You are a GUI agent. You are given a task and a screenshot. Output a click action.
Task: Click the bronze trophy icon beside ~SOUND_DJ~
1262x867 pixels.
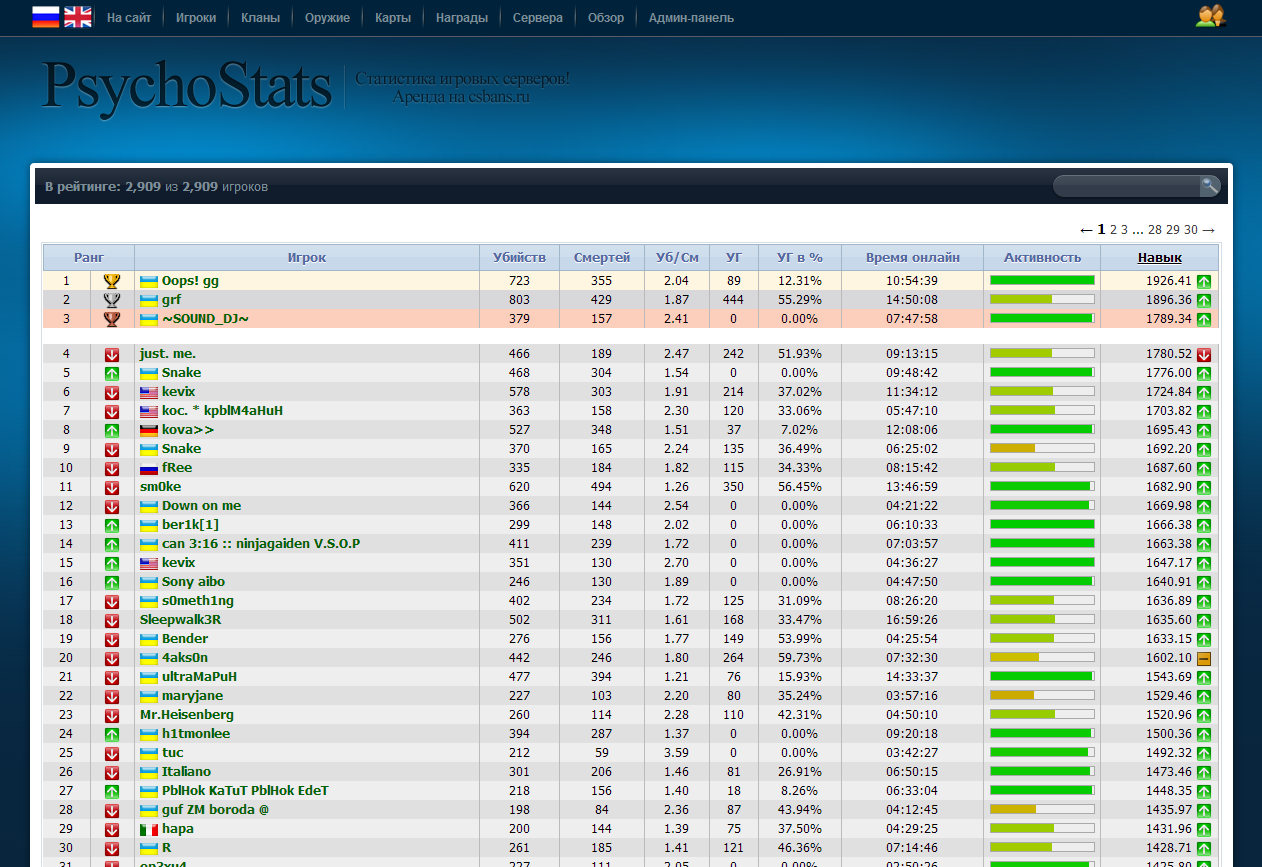pos(112,319)
